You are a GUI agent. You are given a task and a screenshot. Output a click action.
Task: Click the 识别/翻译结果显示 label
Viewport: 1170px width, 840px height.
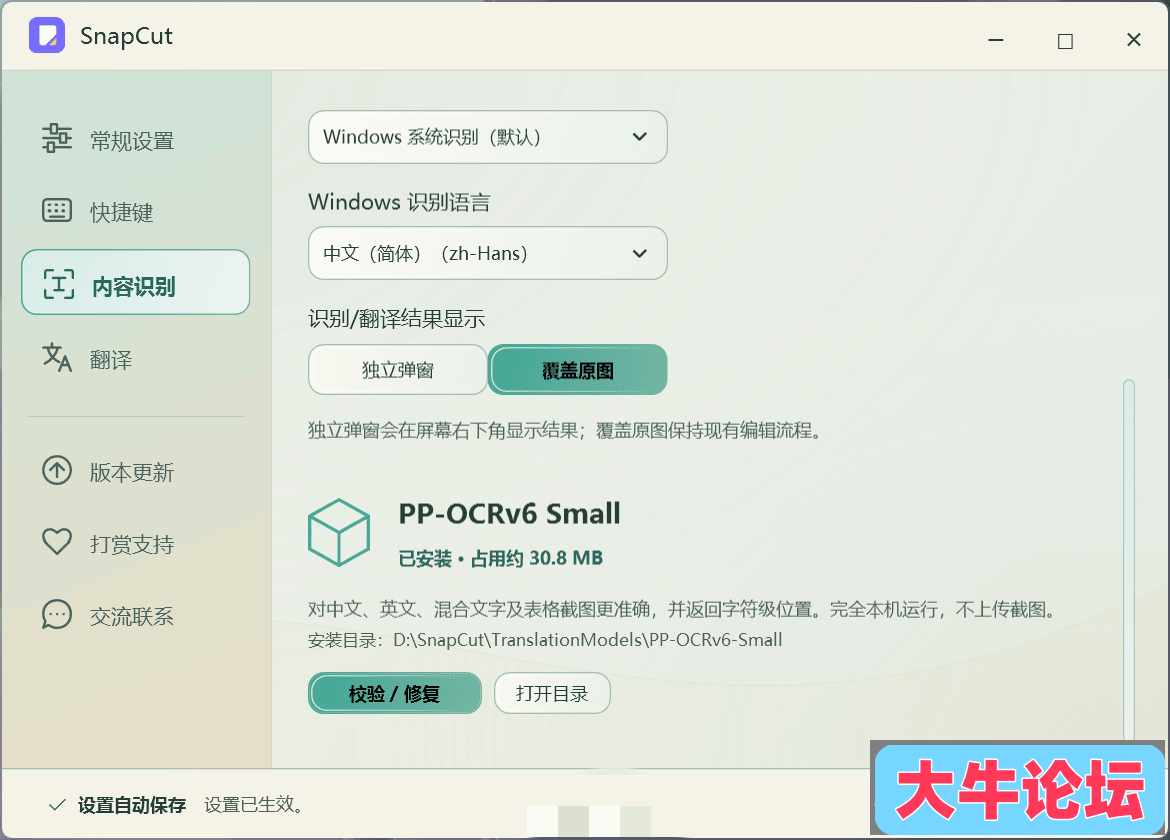point(396,319)
